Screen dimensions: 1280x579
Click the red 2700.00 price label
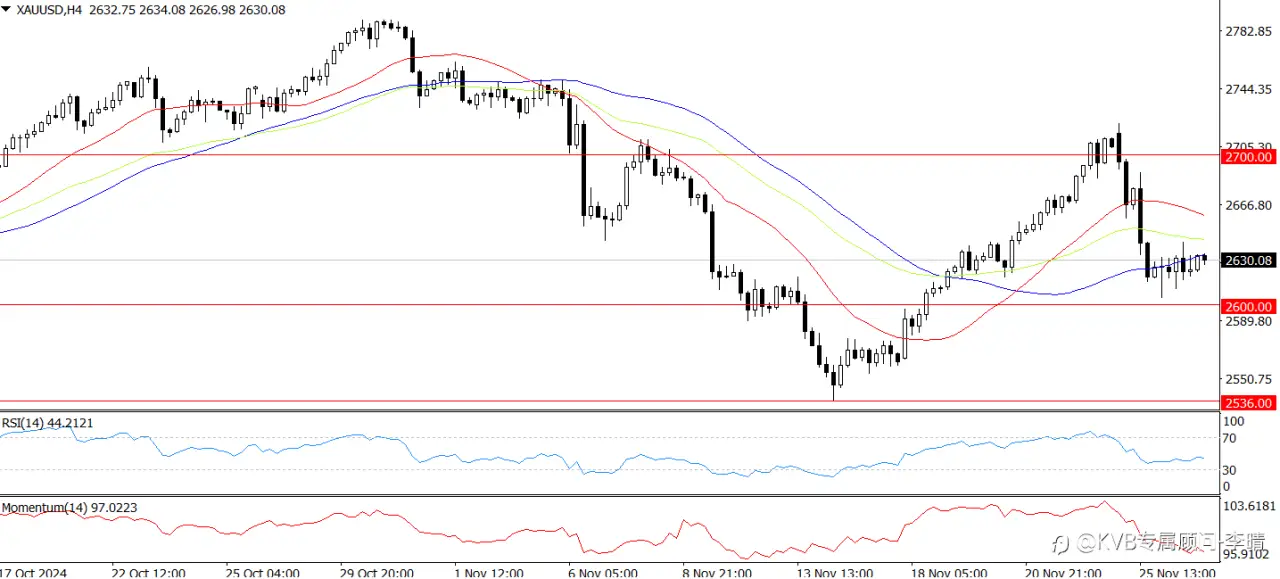click(1248, 157)
